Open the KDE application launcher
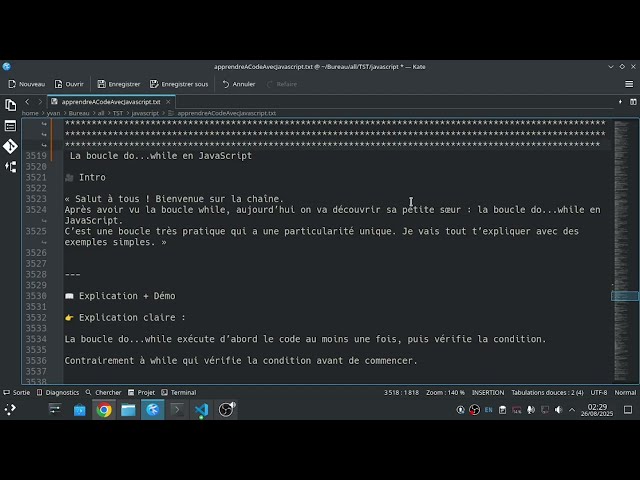640x480 pixels. coord(10,409)
